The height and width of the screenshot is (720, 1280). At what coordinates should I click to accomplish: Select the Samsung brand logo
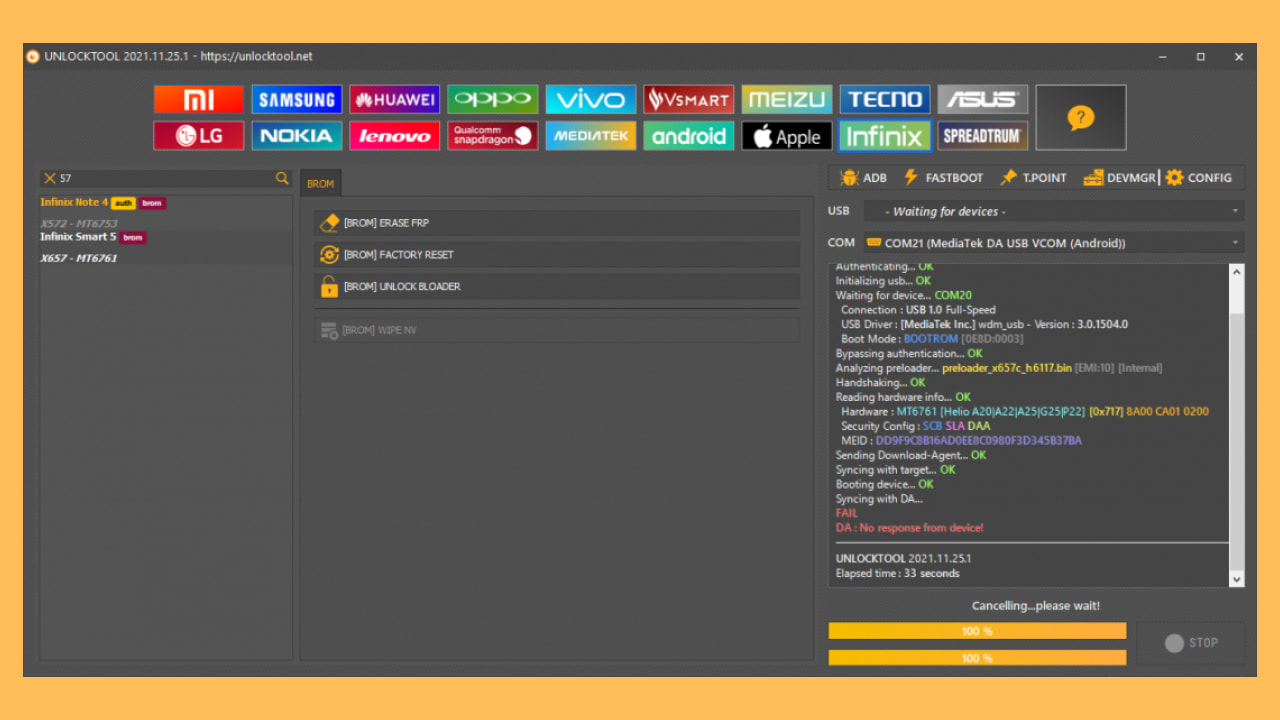tap(296, 99)
